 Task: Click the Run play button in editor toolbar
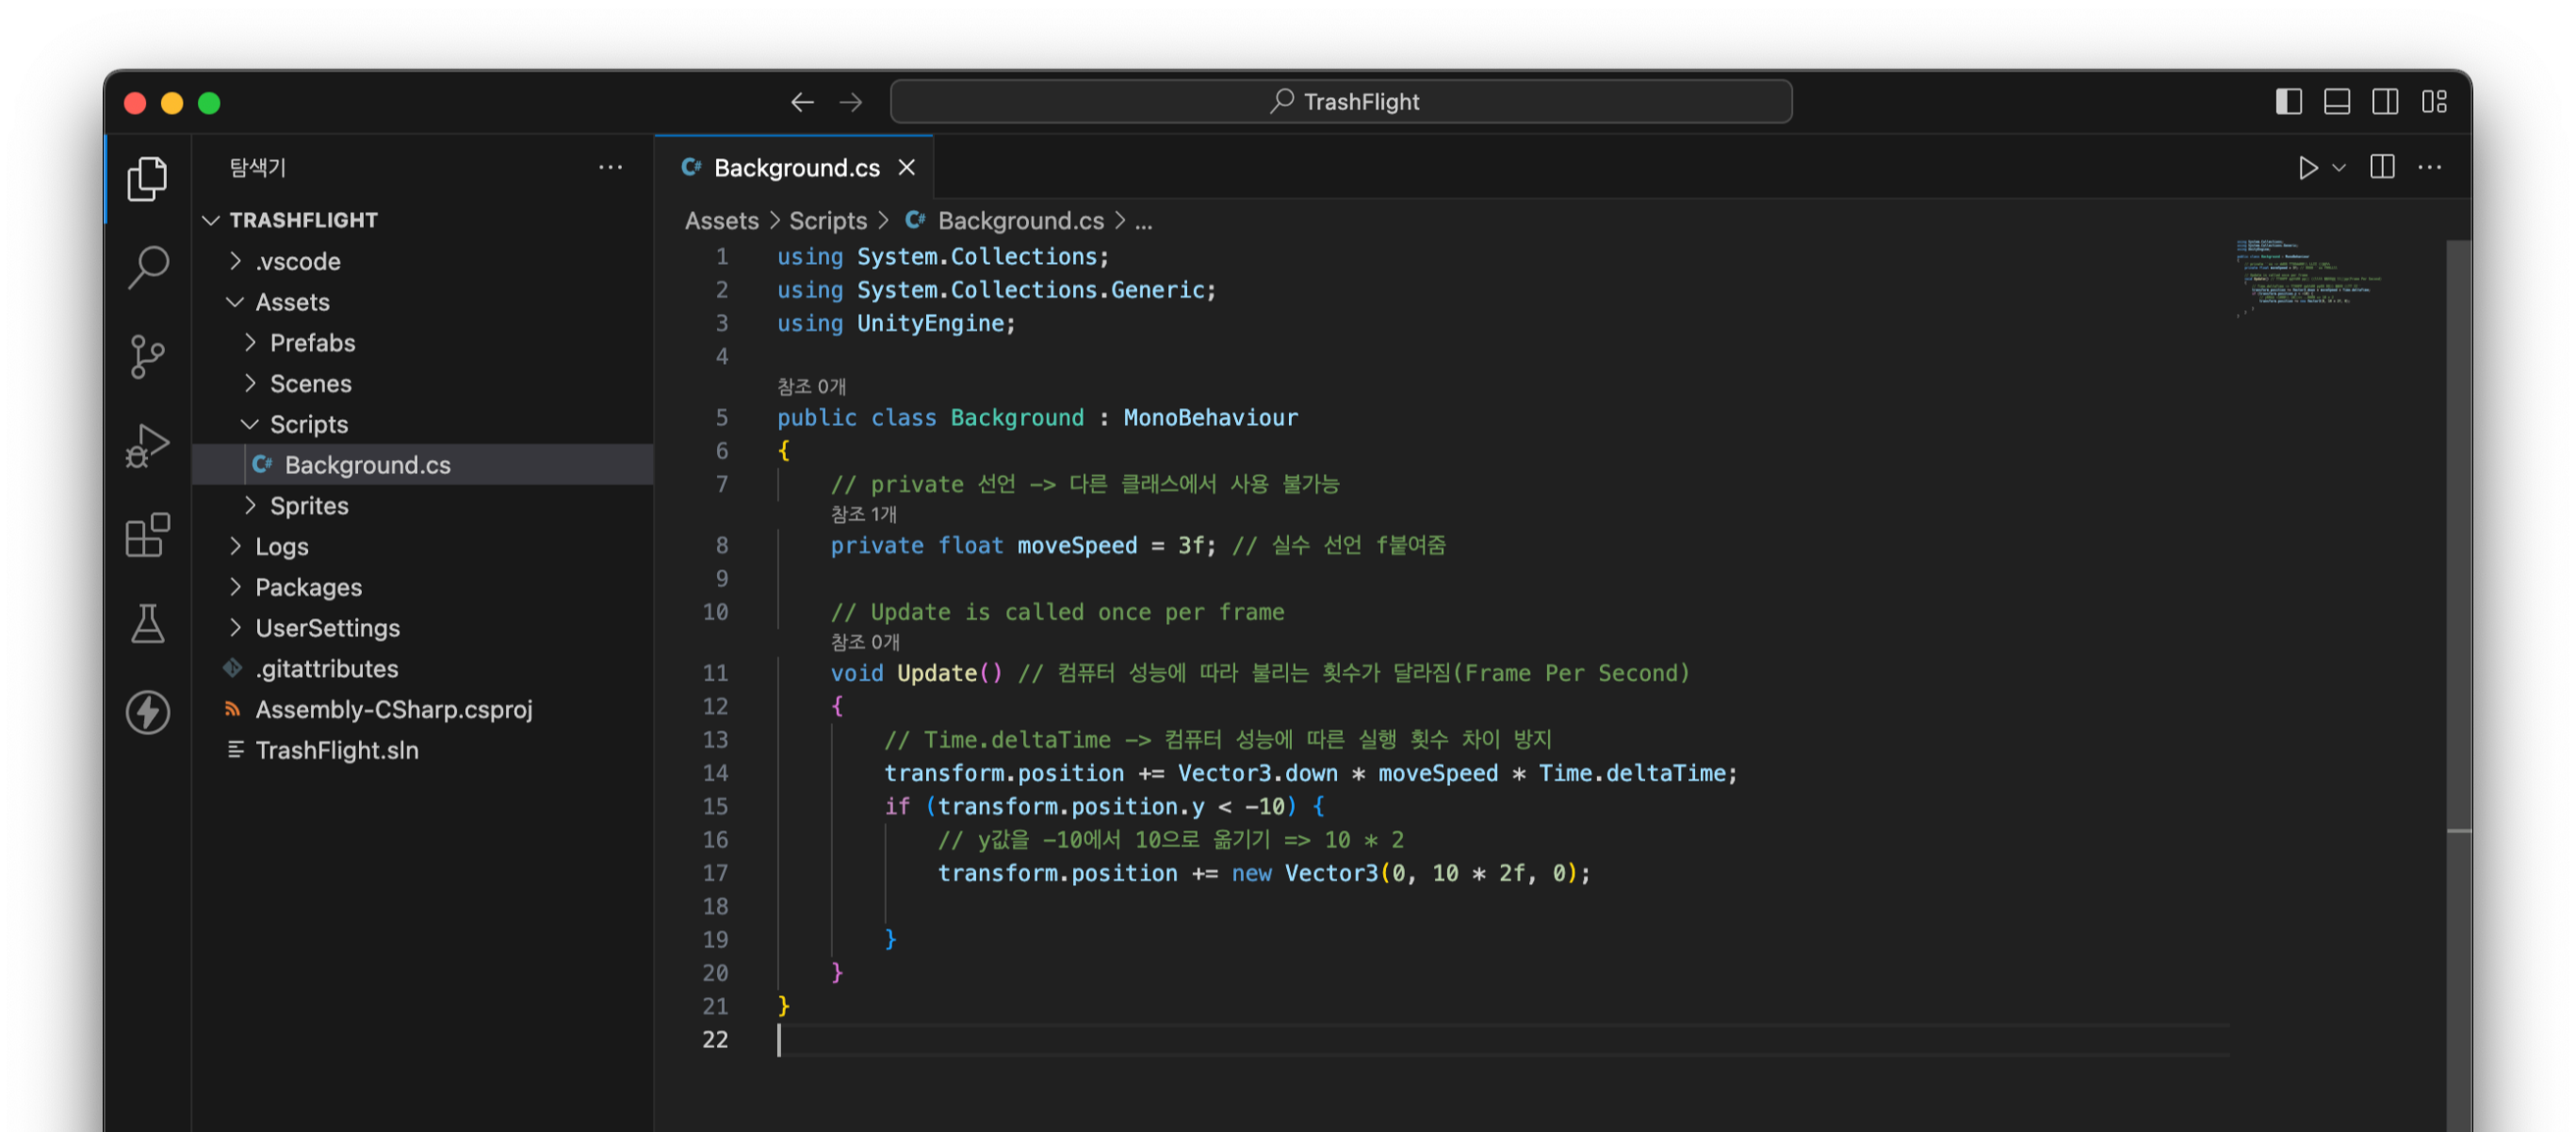2307,168
